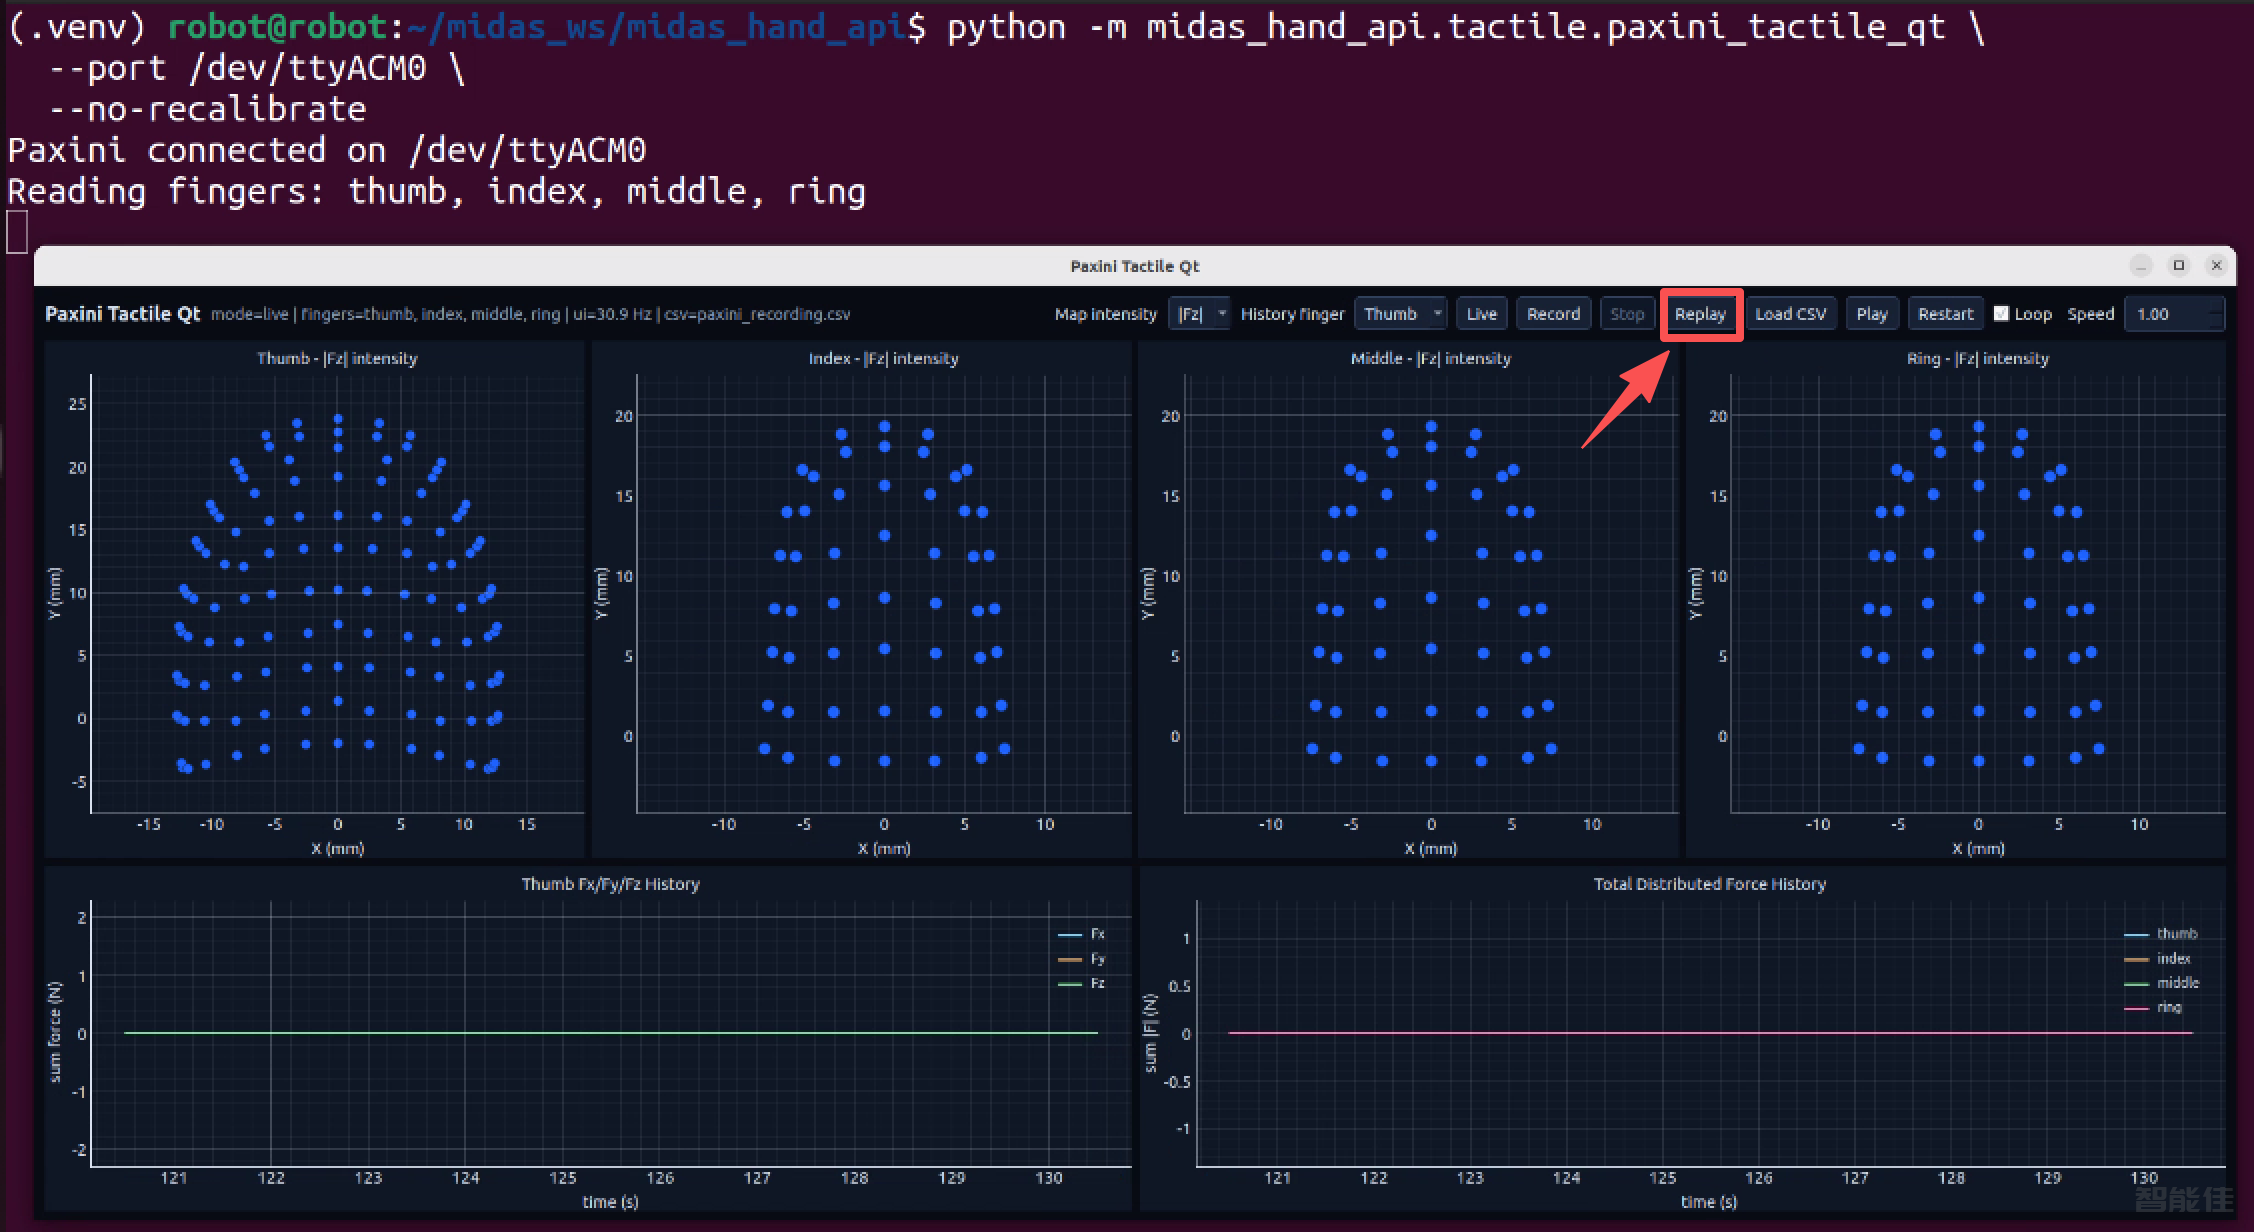Click the '--no-recalibrate' argument in terminal
The image size is (2254, 1232).
pyautogui.click(x=207, y=109)
